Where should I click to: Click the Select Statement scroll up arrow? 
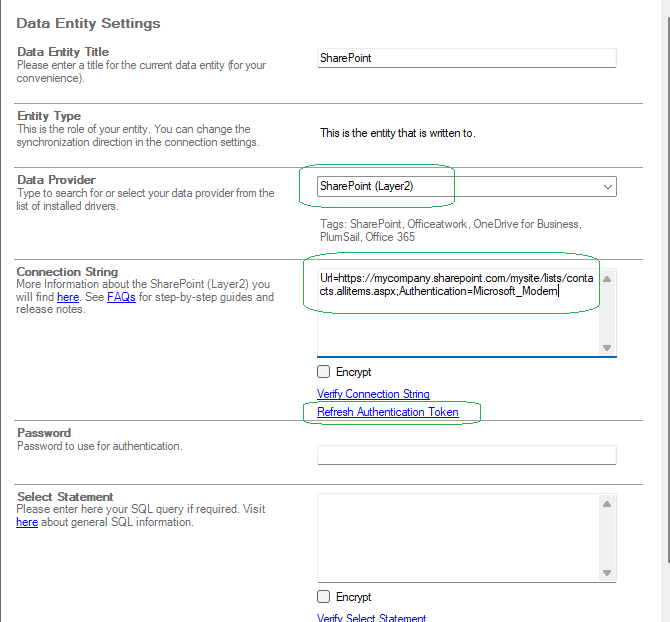point(607,504)
